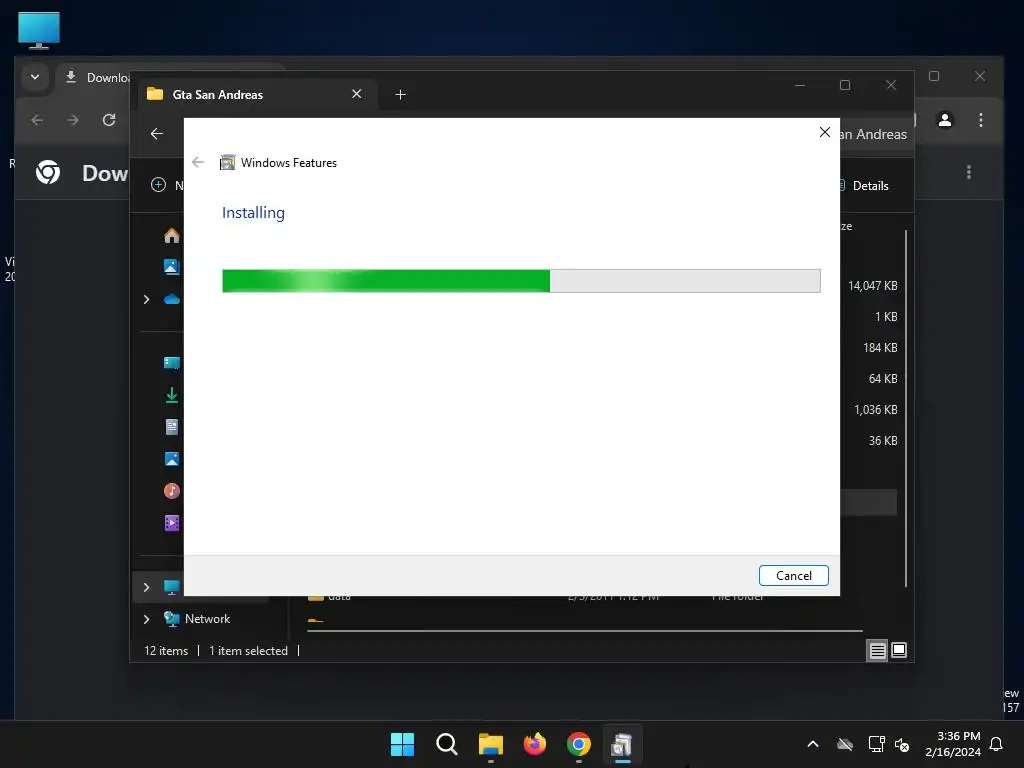
Task: Open OneDrive cloud in sidebar
Action: 172,299
